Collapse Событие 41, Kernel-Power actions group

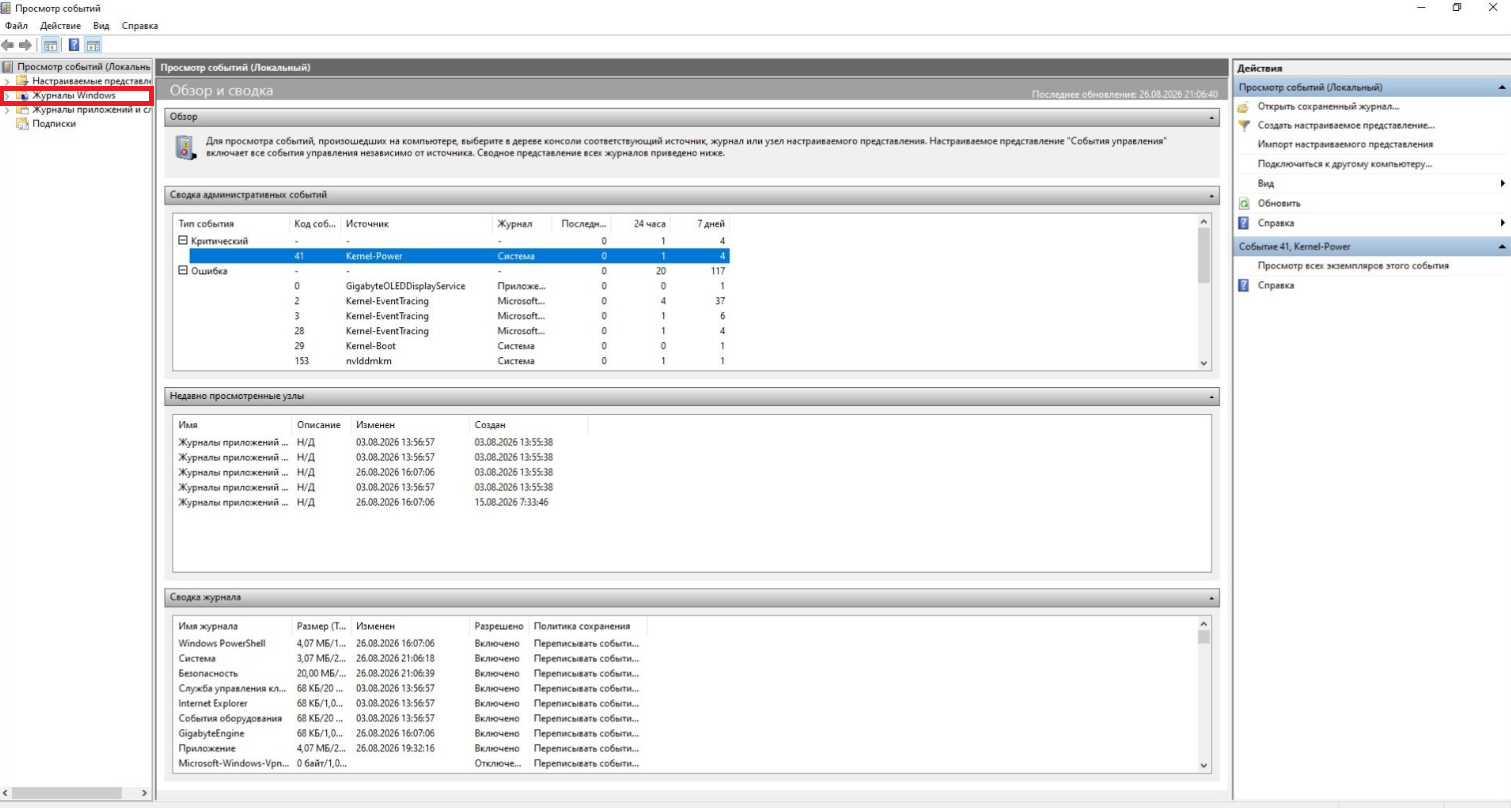(1502, 247)
